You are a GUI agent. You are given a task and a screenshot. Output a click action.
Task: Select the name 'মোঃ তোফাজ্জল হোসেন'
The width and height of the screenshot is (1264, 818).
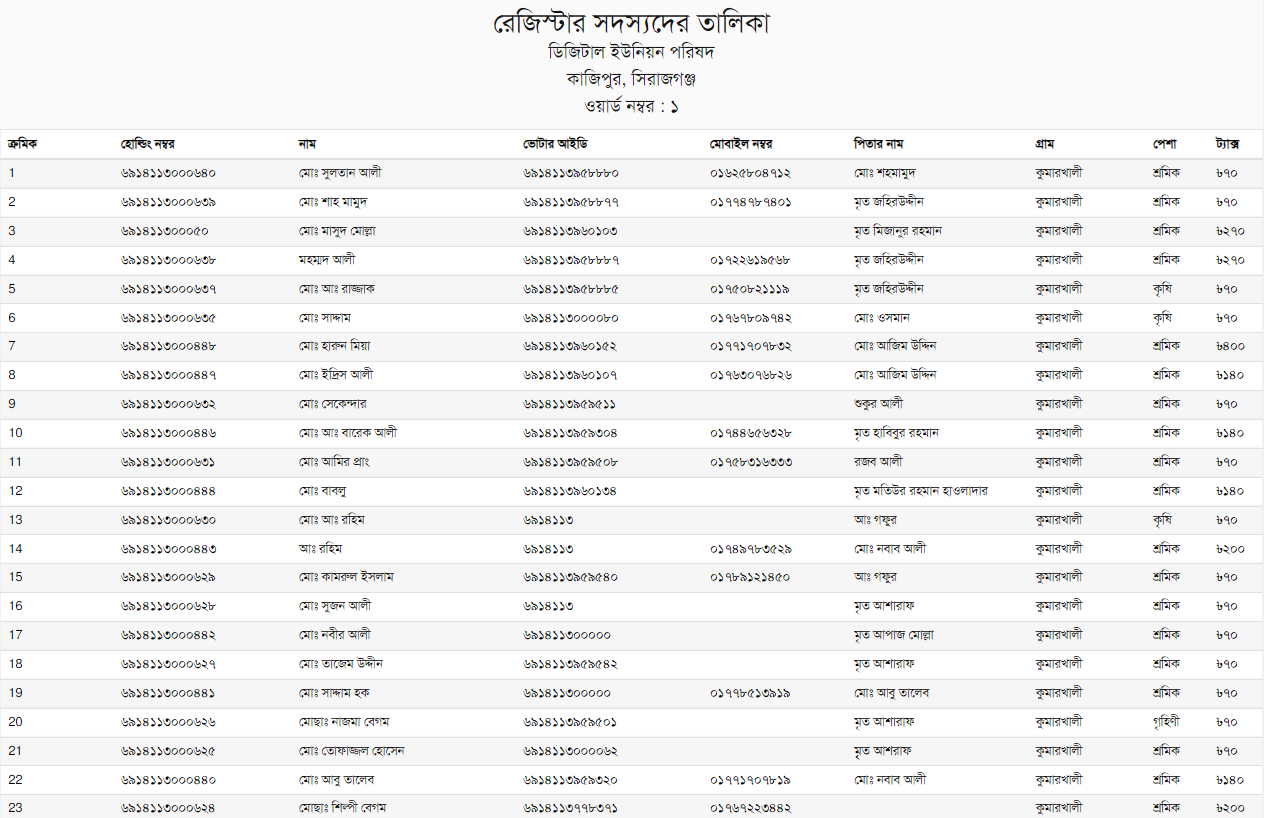point(350,751)
